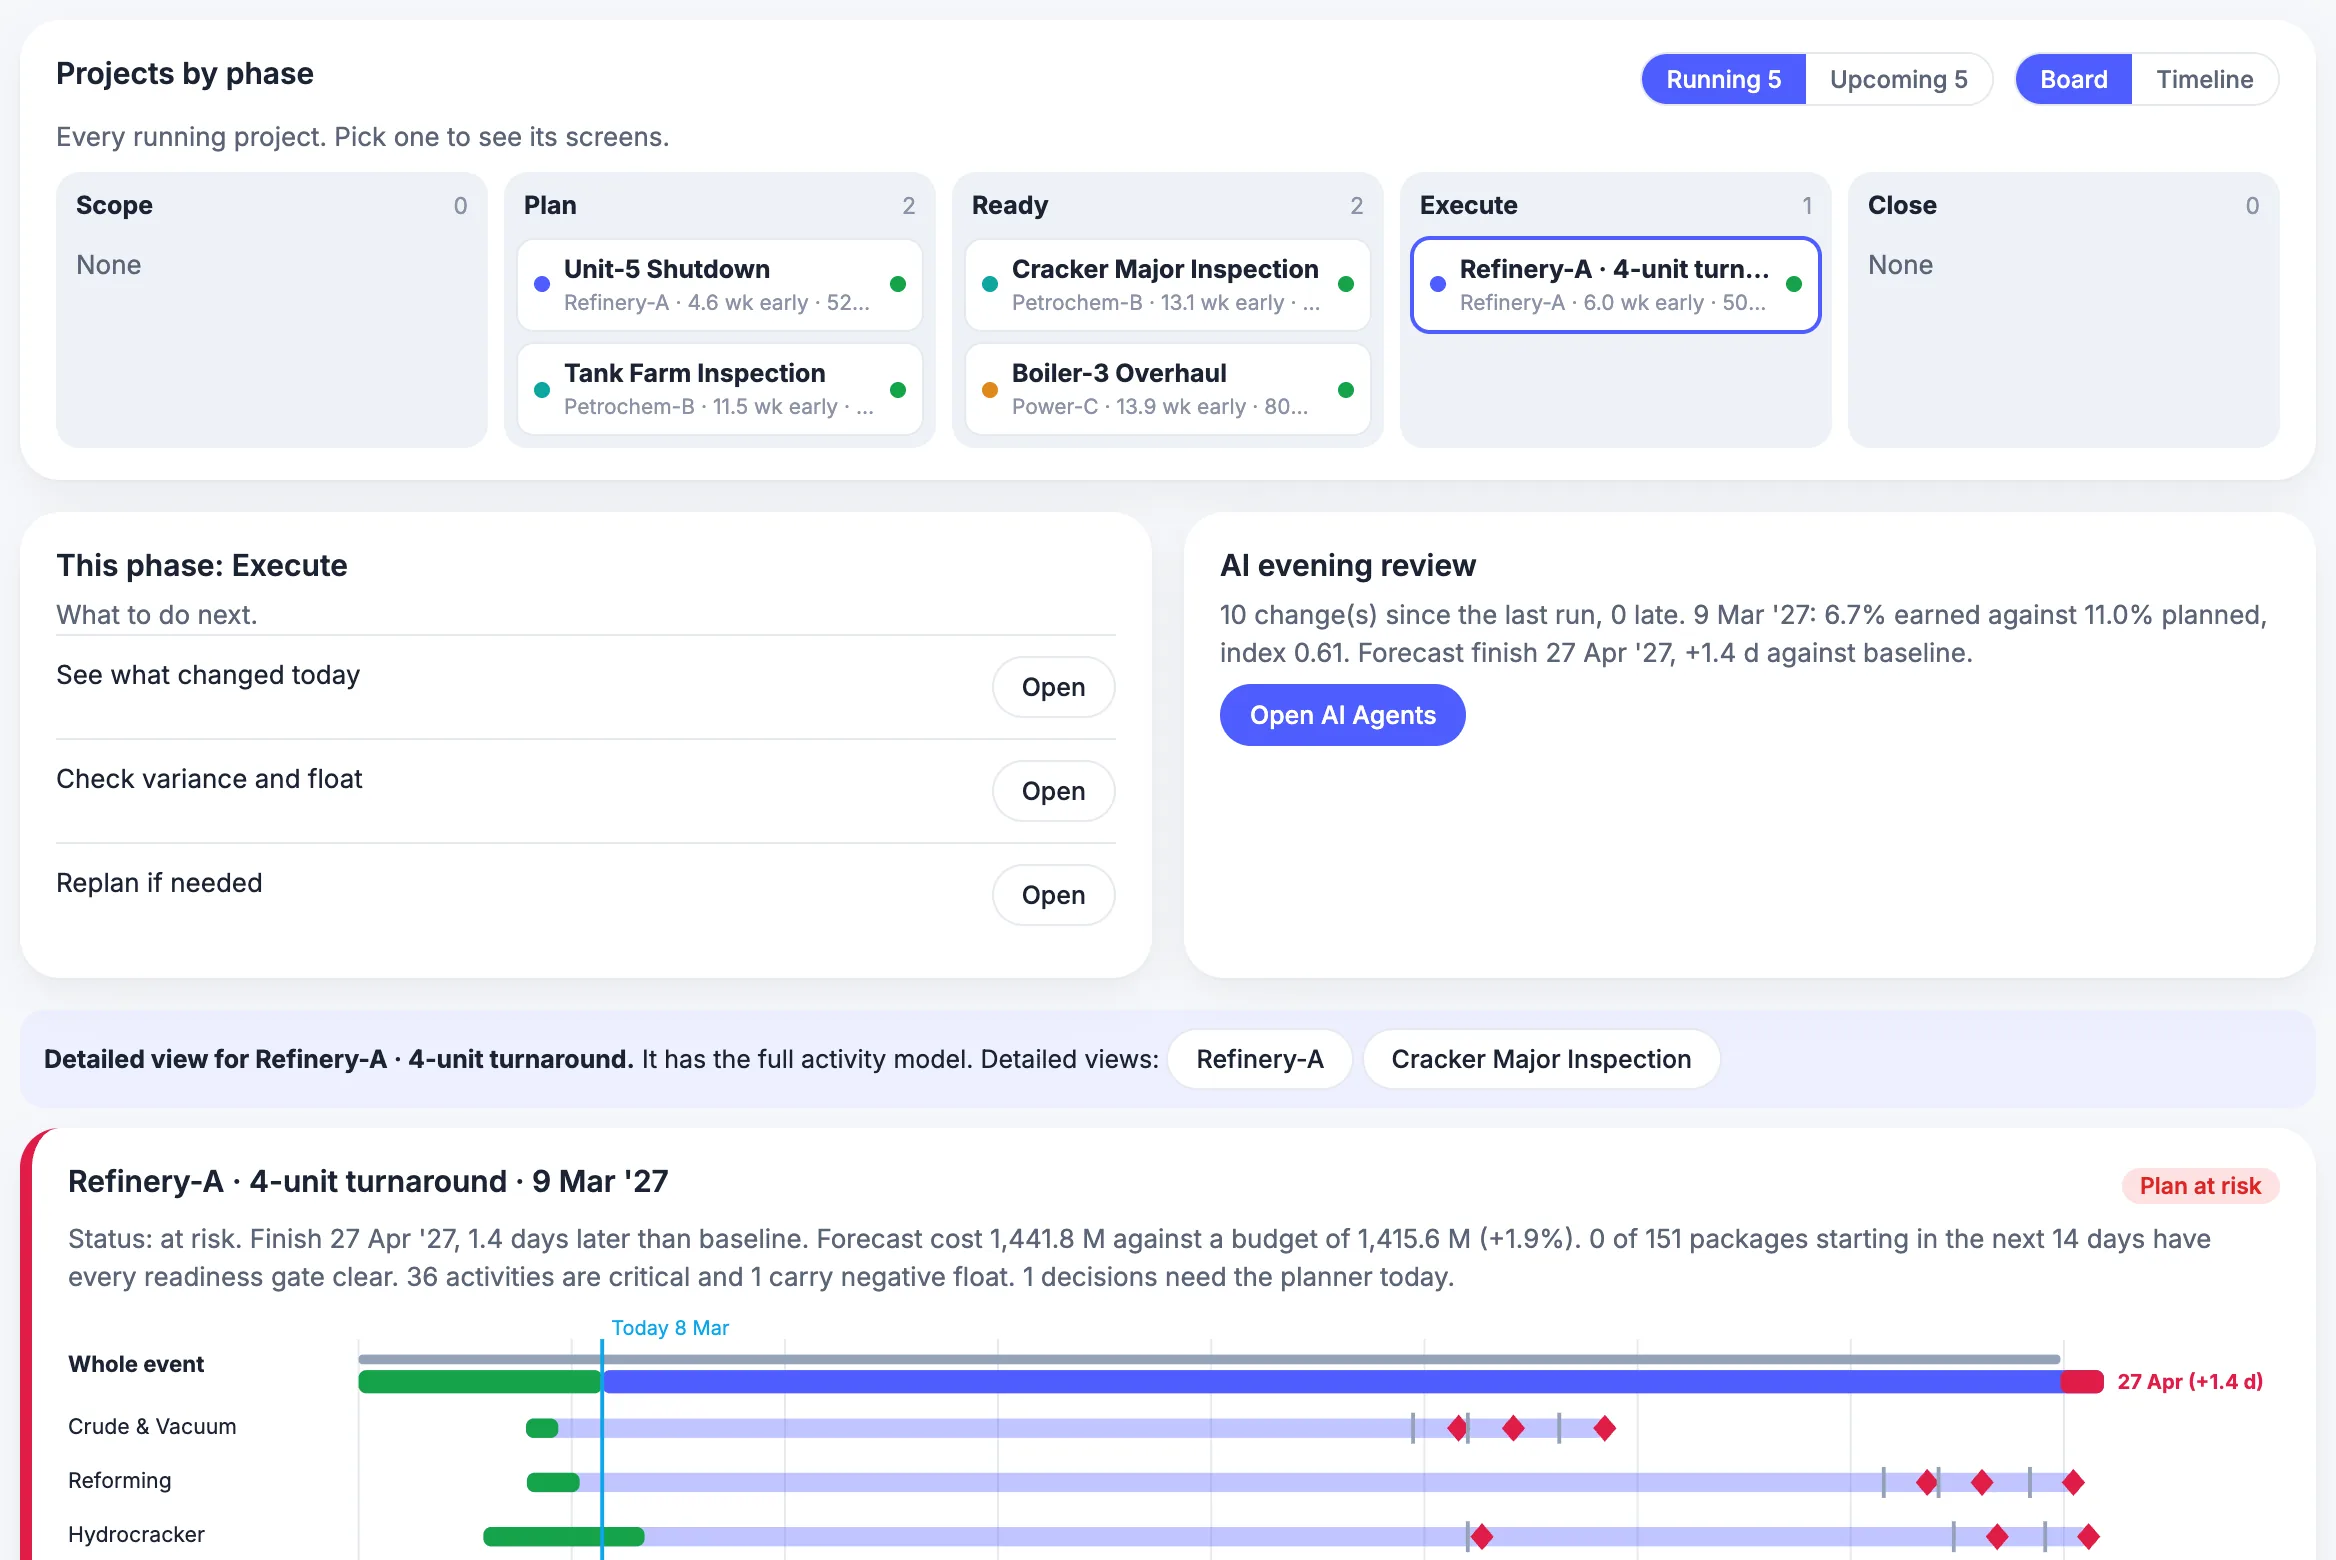Click the green status dot on Unit-5 Shutdown

(898, 284)
